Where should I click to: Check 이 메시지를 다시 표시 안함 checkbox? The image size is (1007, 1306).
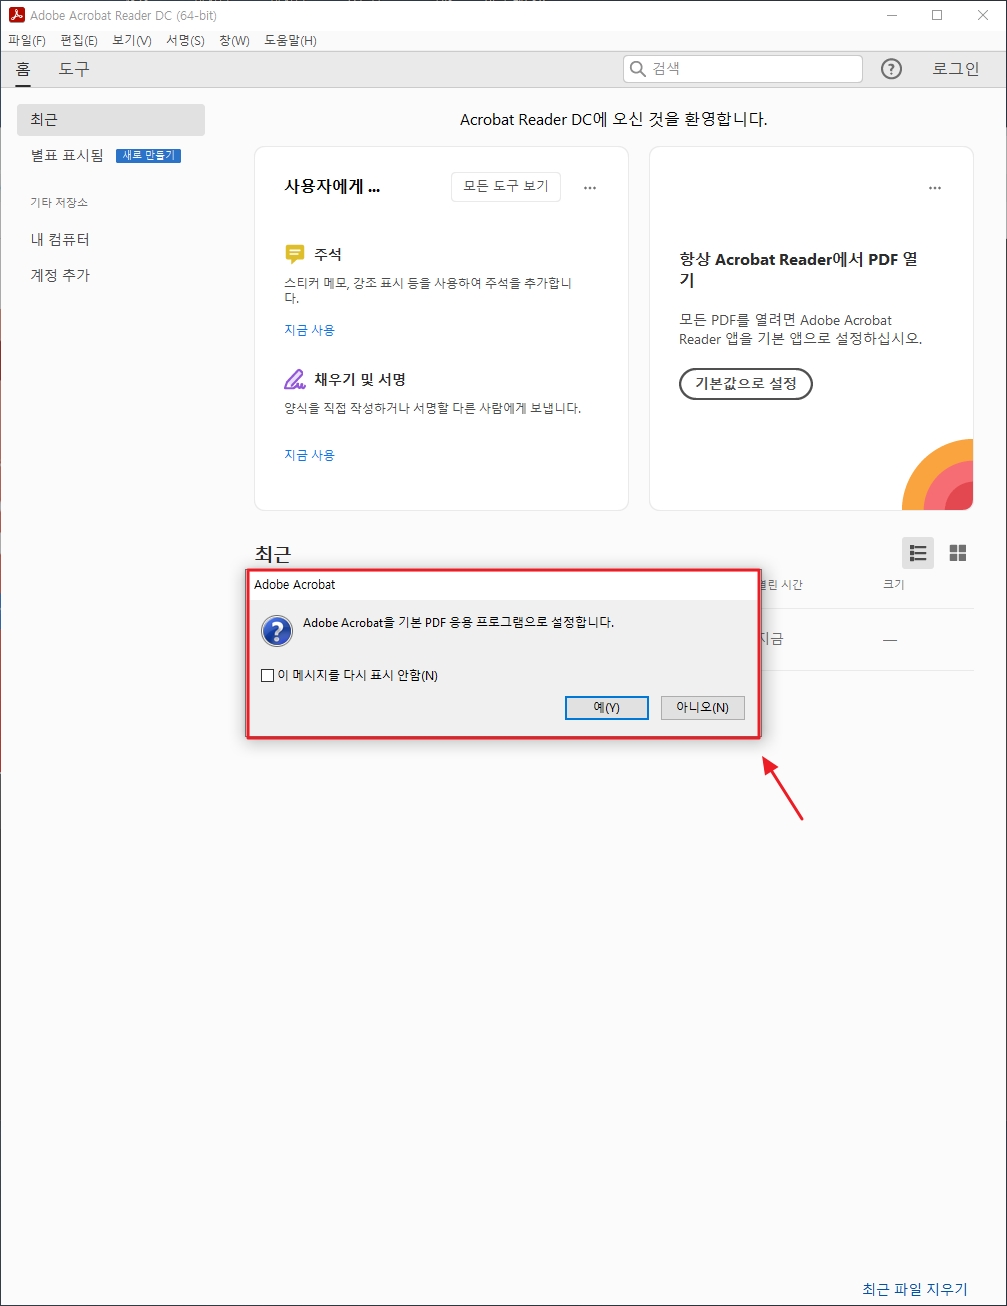coord(267,676)
